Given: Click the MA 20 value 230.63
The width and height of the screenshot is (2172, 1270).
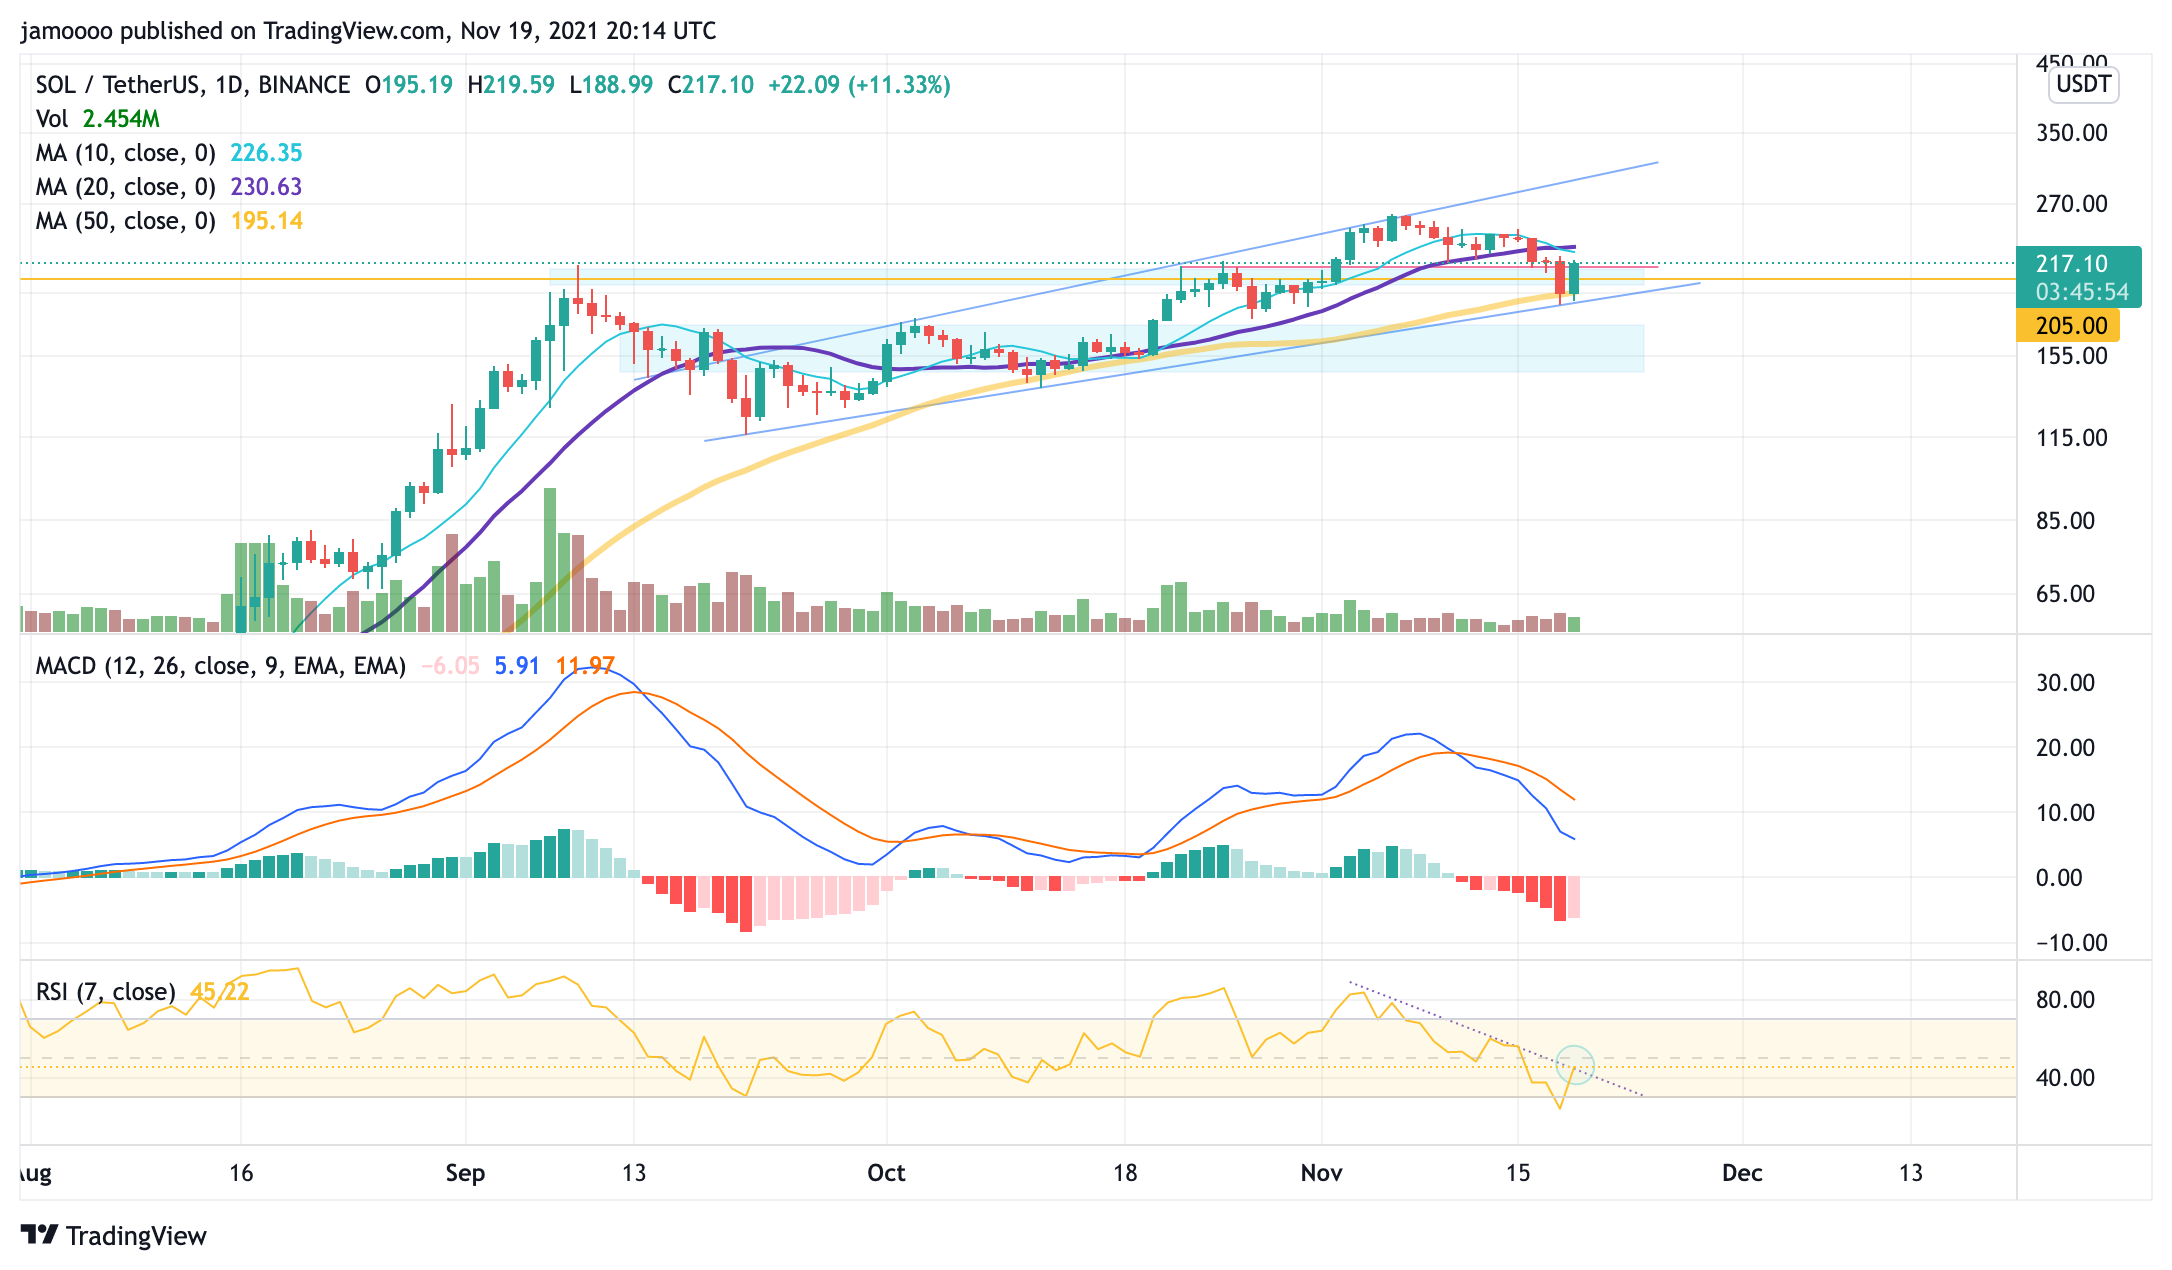Looking at the screenshot, I should [266, 187].
